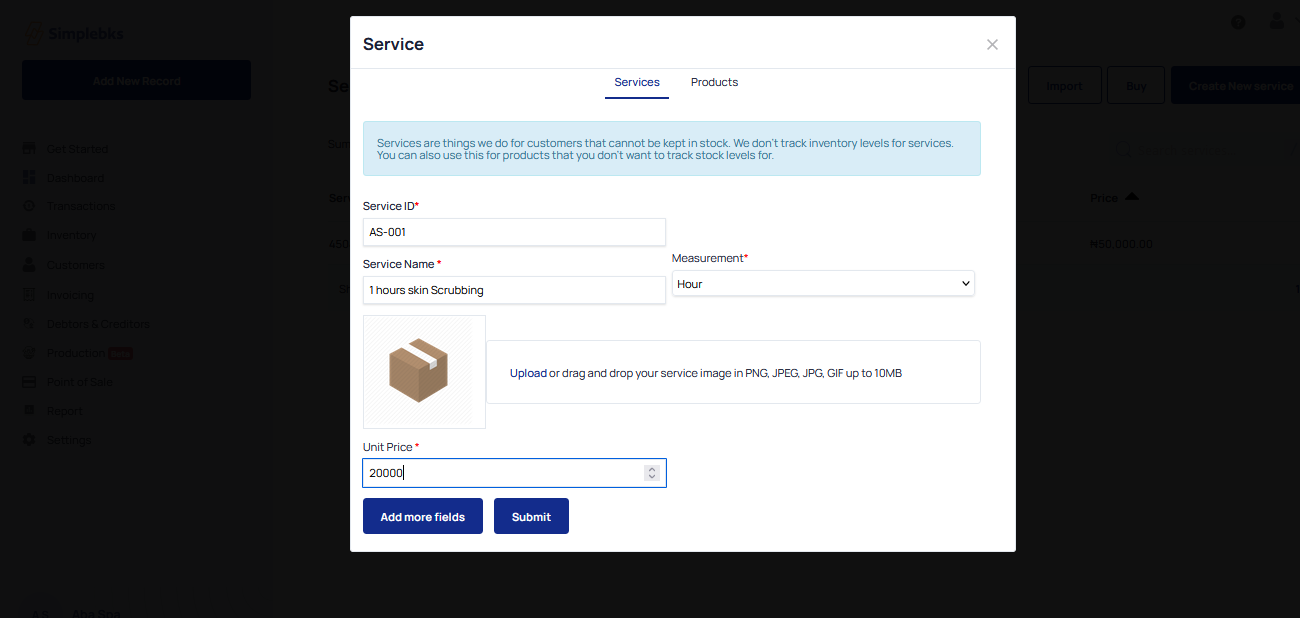Switch to the Services tab
The image size is (1300, 618).
(x=637, y=82)
